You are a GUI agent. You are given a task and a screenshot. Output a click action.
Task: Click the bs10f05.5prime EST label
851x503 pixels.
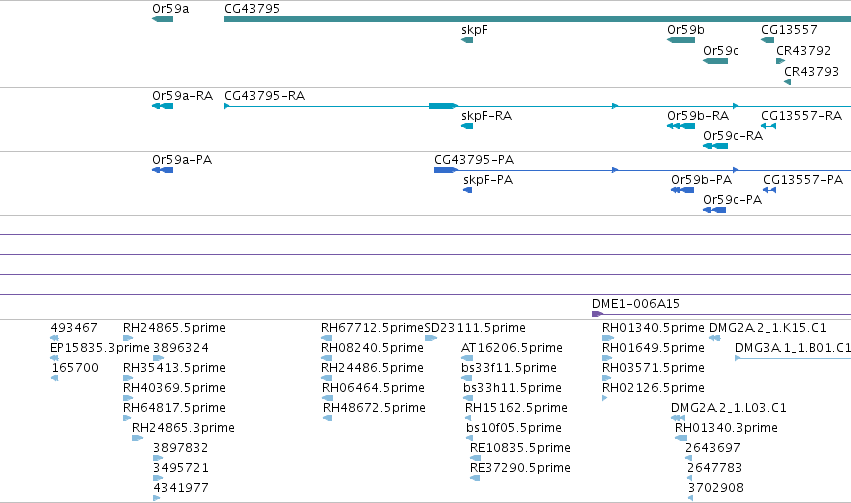click(514, 428)
